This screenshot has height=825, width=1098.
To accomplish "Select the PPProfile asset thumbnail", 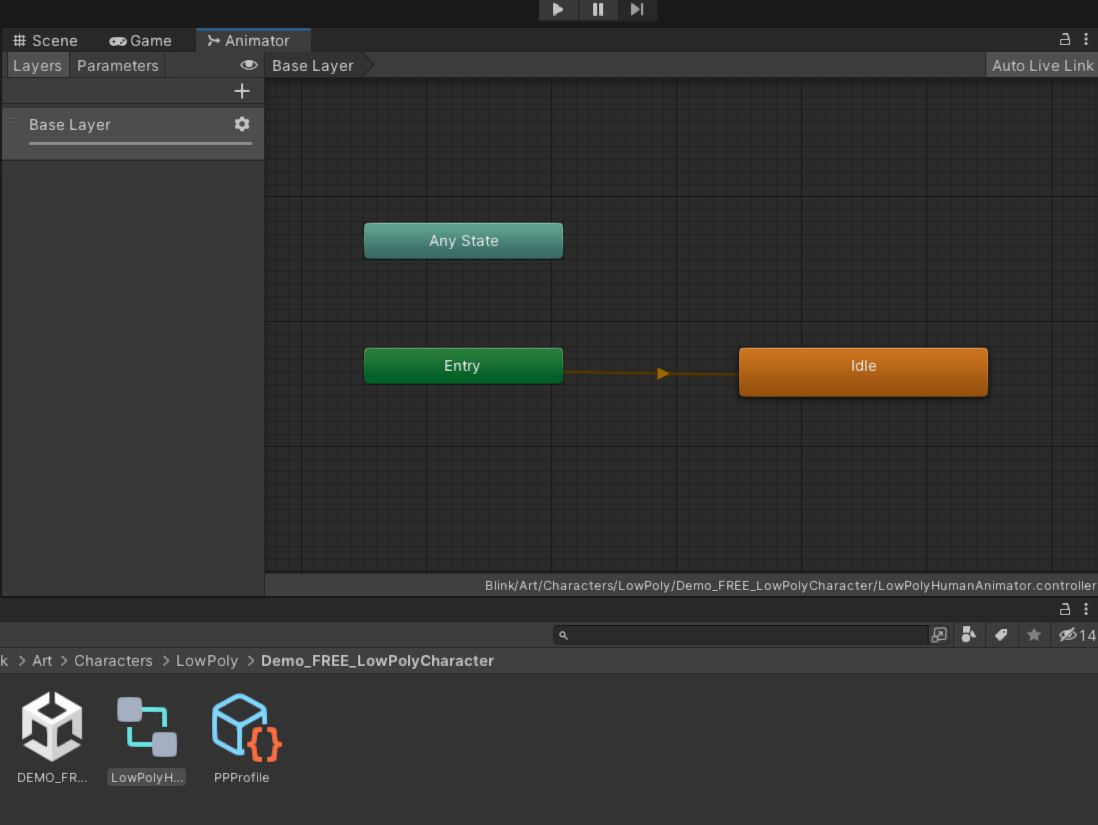I will 243,727.
